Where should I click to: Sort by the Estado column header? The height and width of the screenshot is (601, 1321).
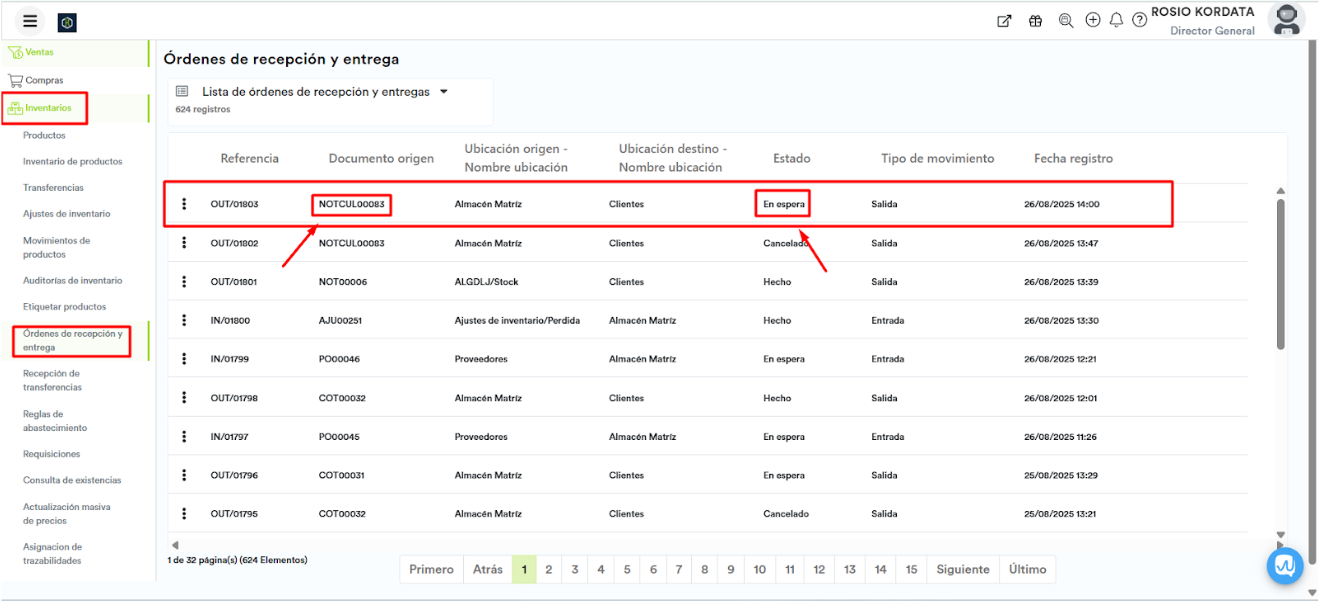(791, 159)
